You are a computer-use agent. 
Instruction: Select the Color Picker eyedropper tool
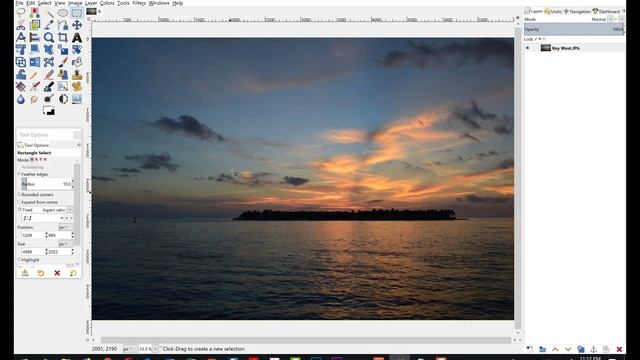[49, 25]
